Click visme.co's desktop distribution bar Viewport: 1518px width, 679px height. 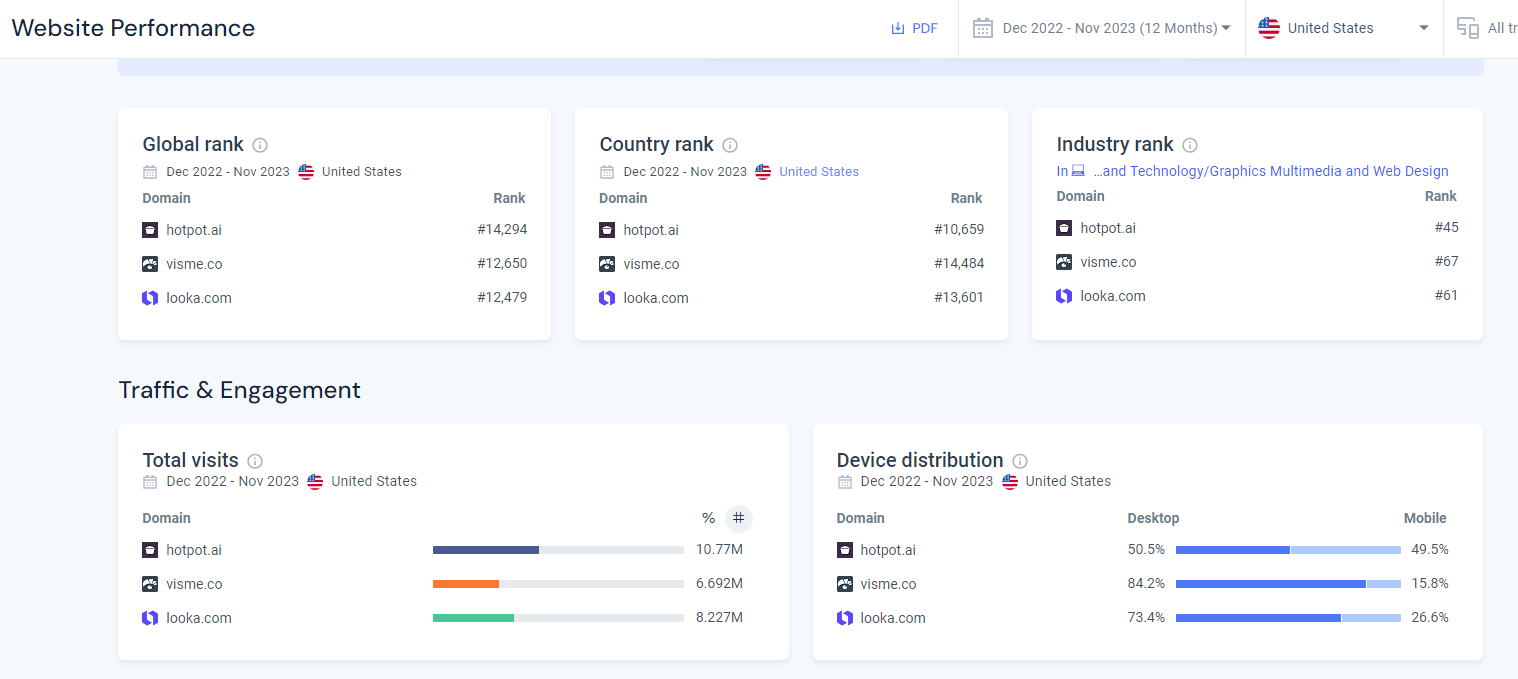point(1270,583)
